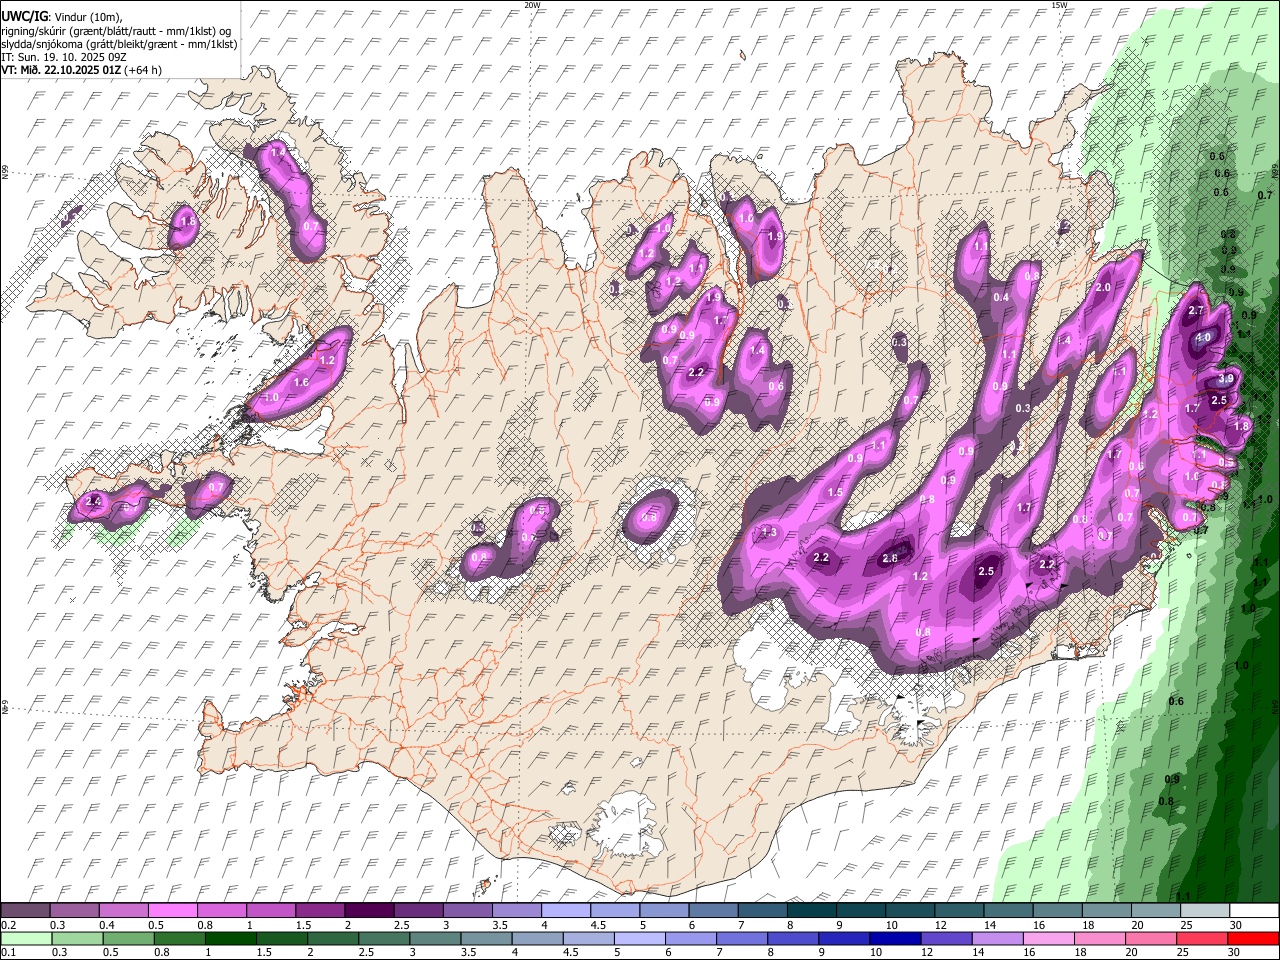The image size is (1280, 960).
Task: Click the 'UWC/IG: Vindur (10m)' title text
Action: (63, 17)
